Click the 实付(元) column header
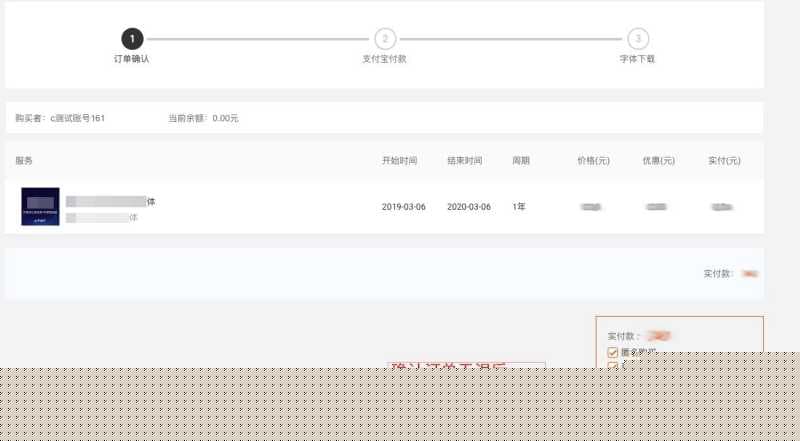Image resolution: width=800 pixels, height=441 pixels. pyautogui.click(x=724, y=161)
